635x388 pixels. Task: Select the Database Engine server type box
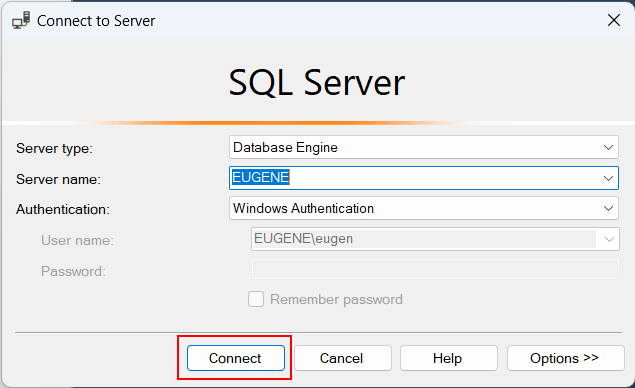tap(424, 147)
